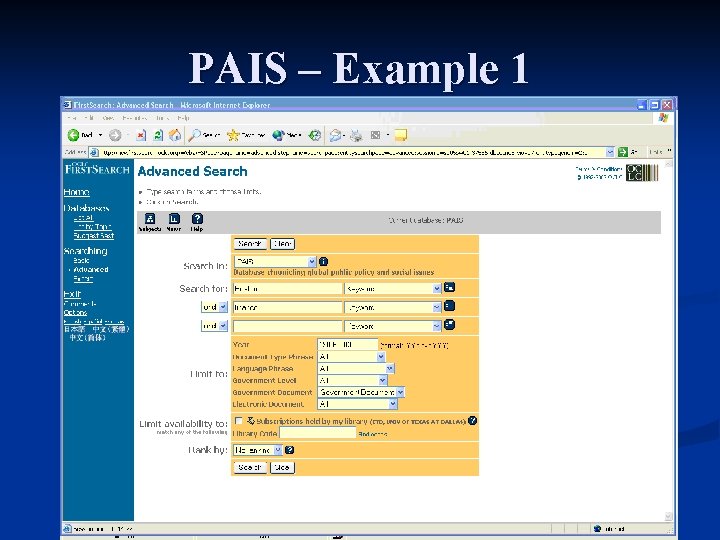720x540 pixels.
Task: Open the Media globe toolbar item
Action: click(278, 135)
